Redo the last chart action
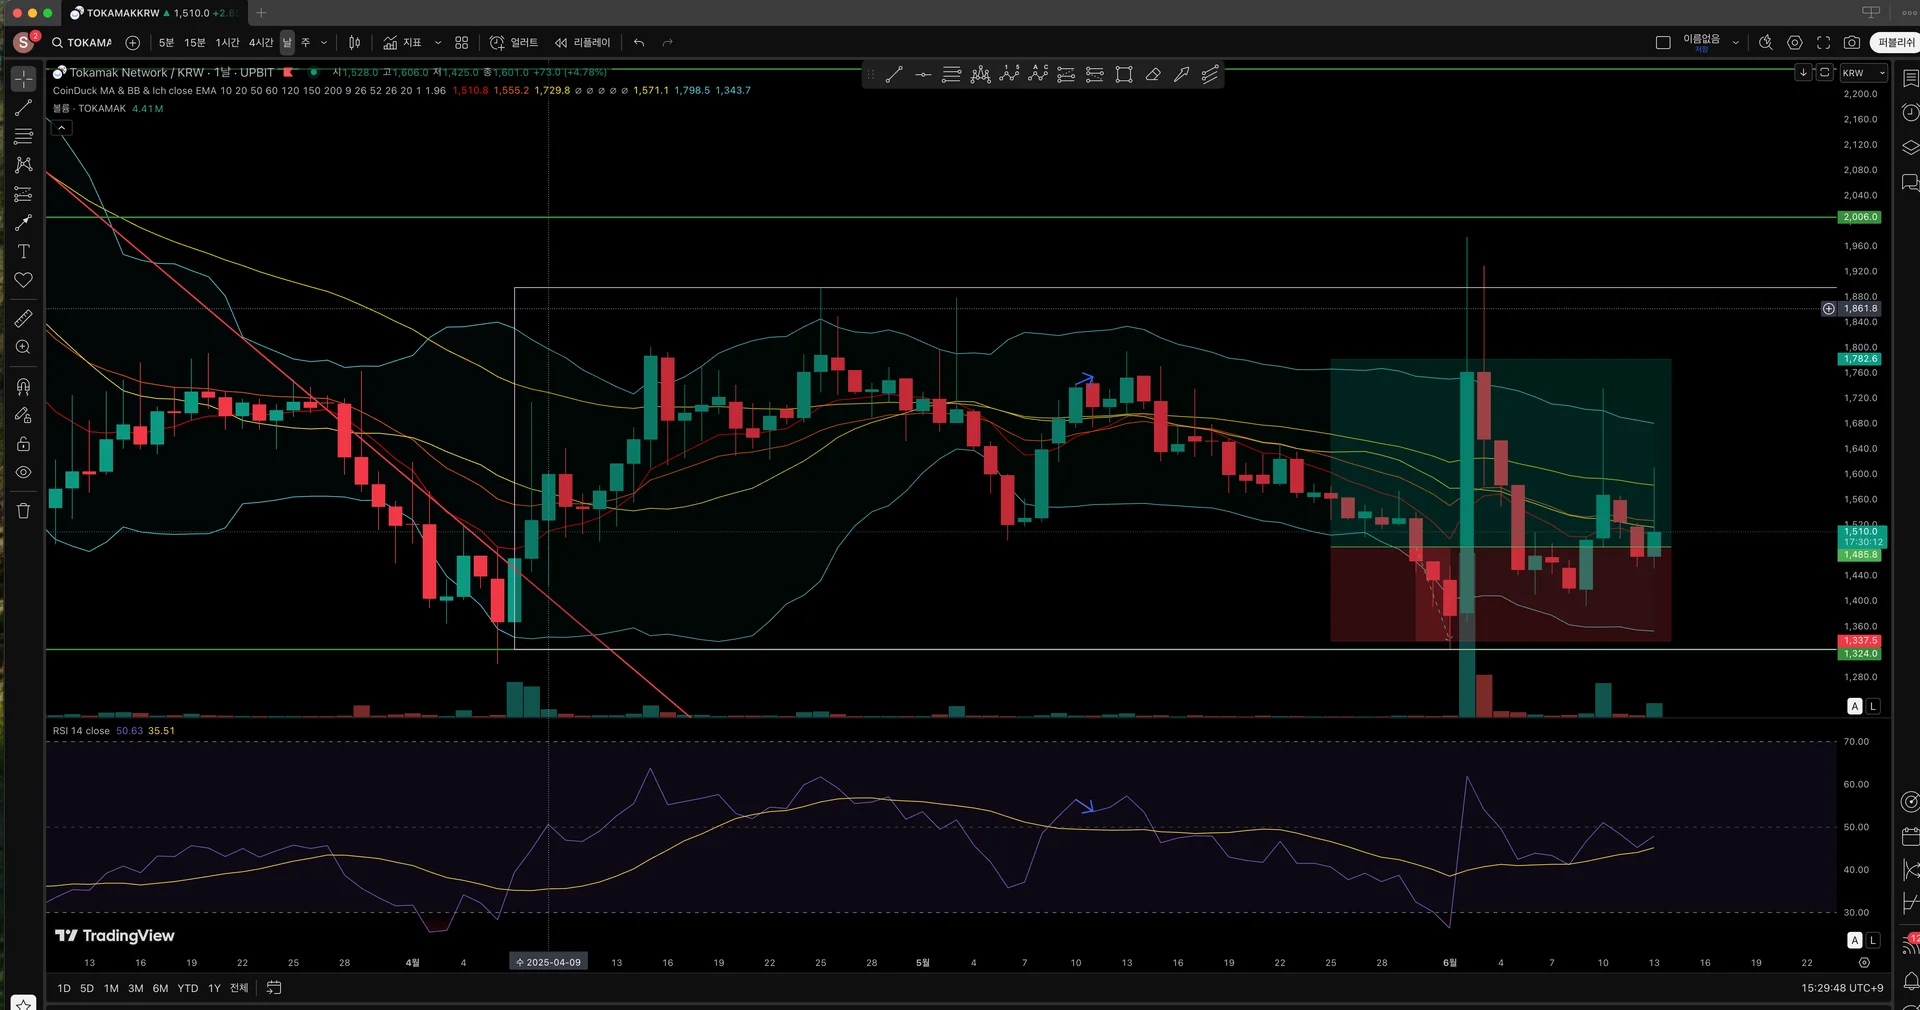Screen dimensions: 1920x1010 click(667, 42)
